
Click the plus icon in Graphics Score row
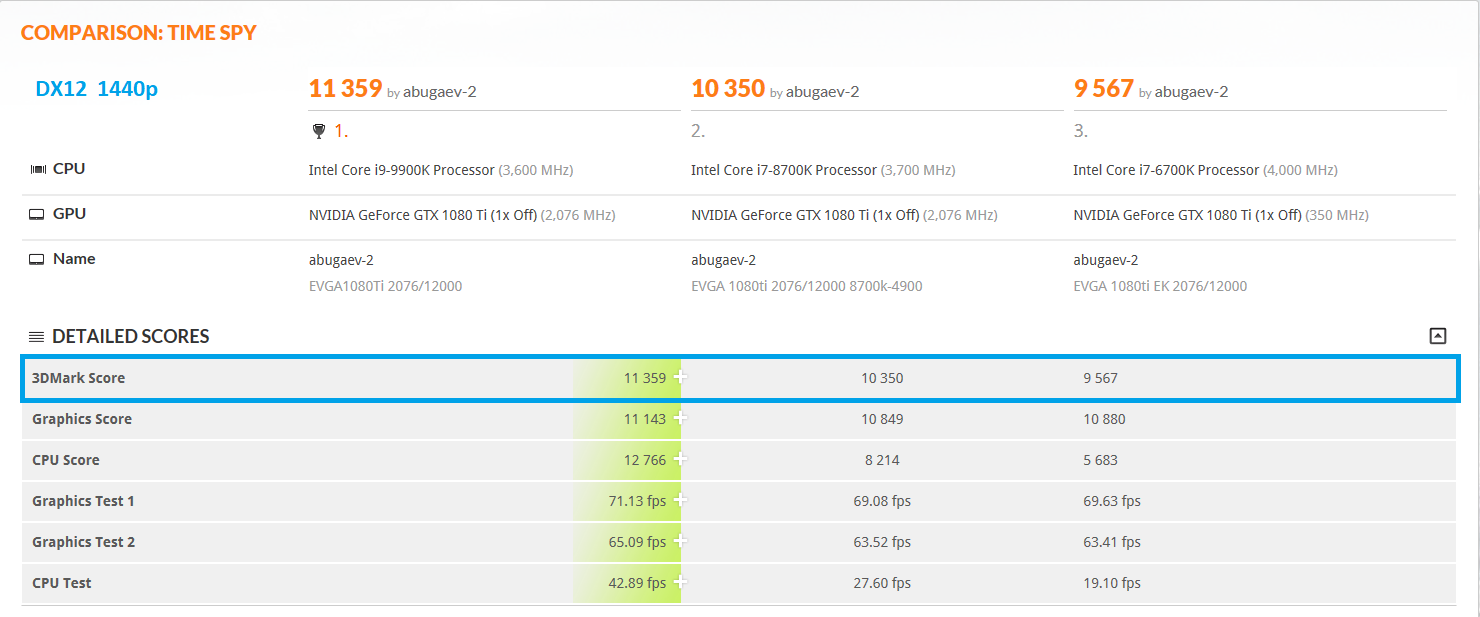(680, 418)
